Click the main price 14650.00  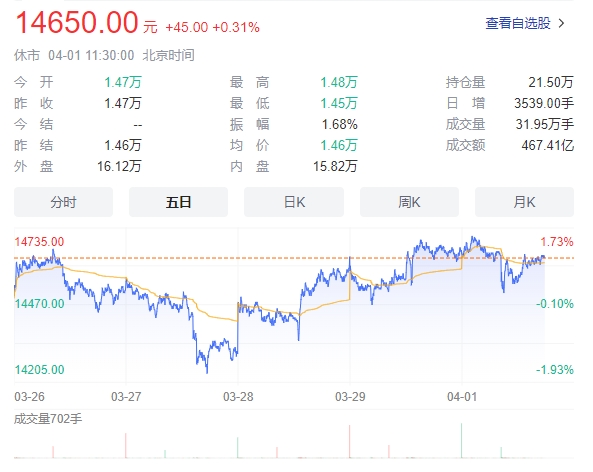tap(77, 23)
